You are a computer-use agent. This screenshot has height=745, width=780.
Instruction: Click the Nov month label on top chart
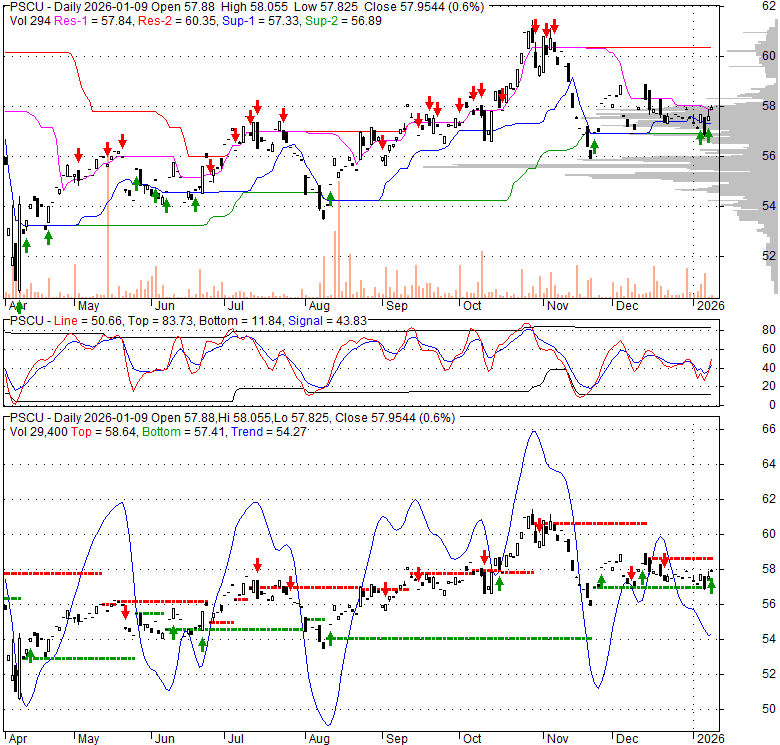557,306
